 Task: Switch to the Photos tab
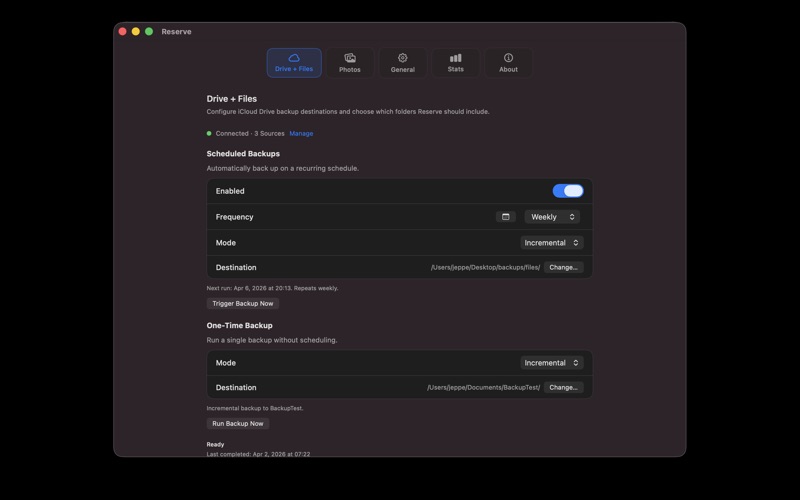(349, 63)
